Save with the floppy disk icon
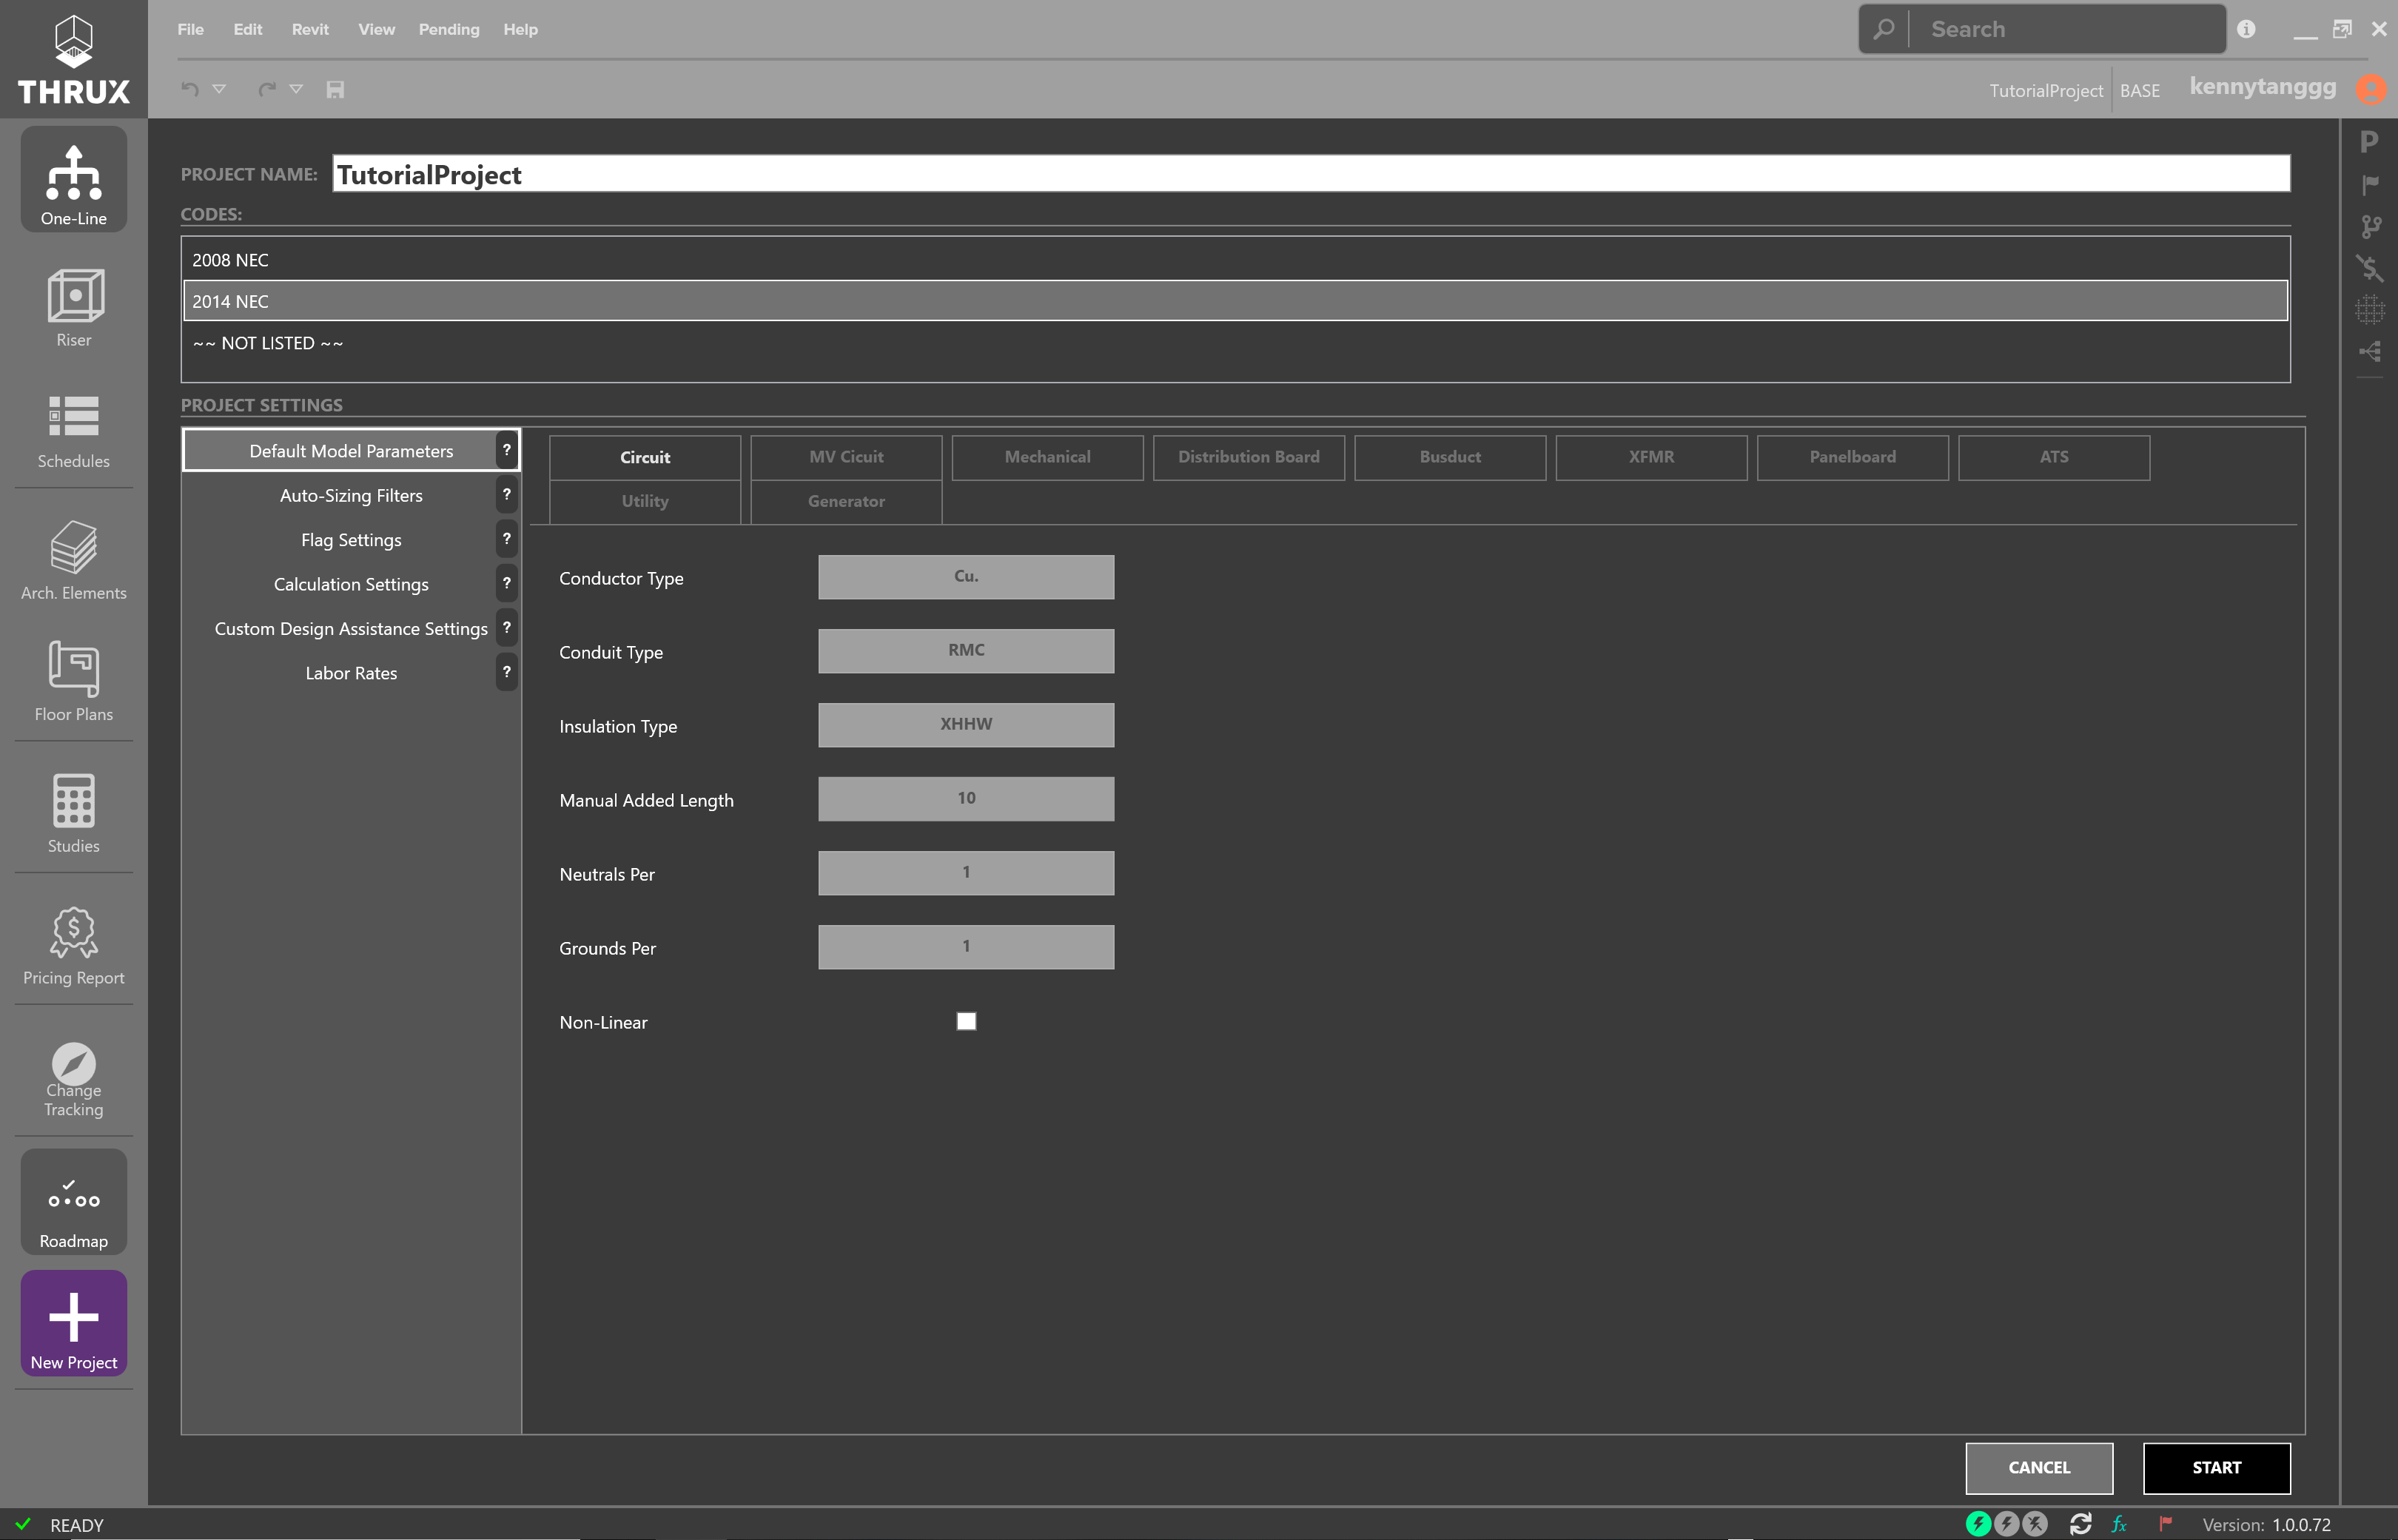Screen dimensions: 2398x1540 pyautogui.click(x=335, y=89)
